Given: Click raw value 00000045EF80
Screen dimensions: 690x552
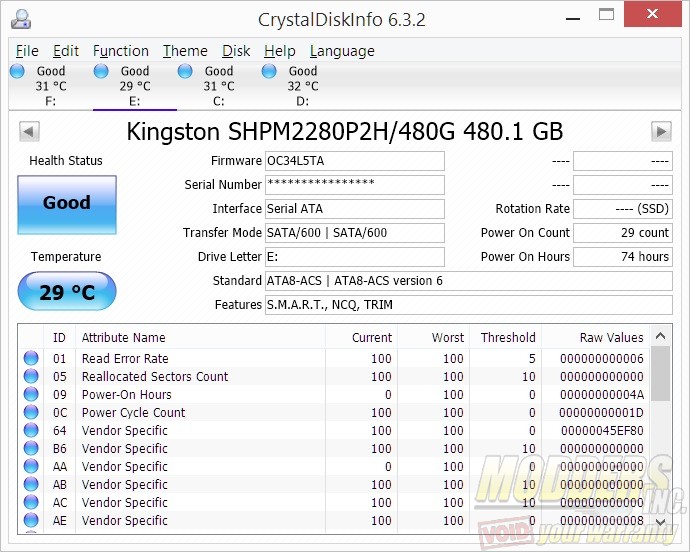Looking at the screenshot, I should click(602, 431).
